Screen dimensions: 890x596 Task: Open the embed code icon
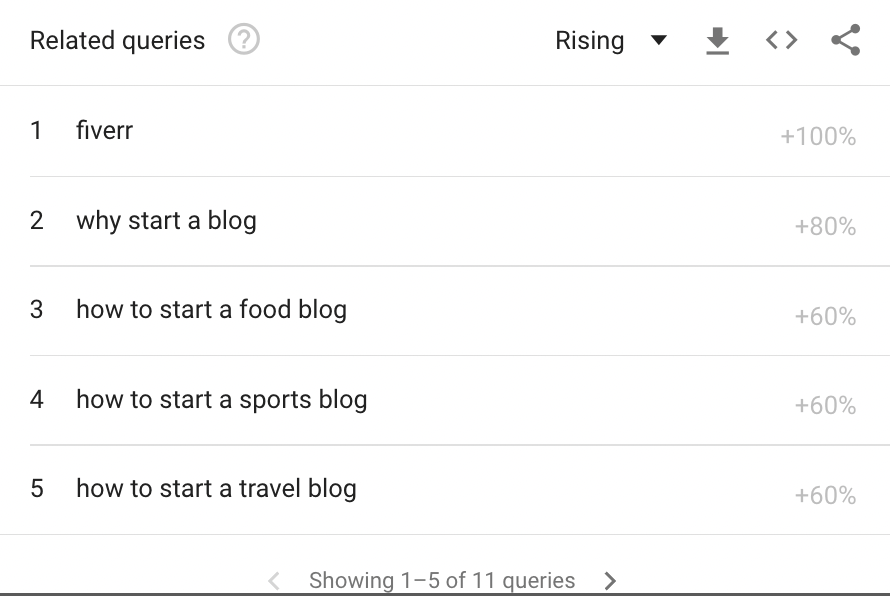[x=781, y=41]
